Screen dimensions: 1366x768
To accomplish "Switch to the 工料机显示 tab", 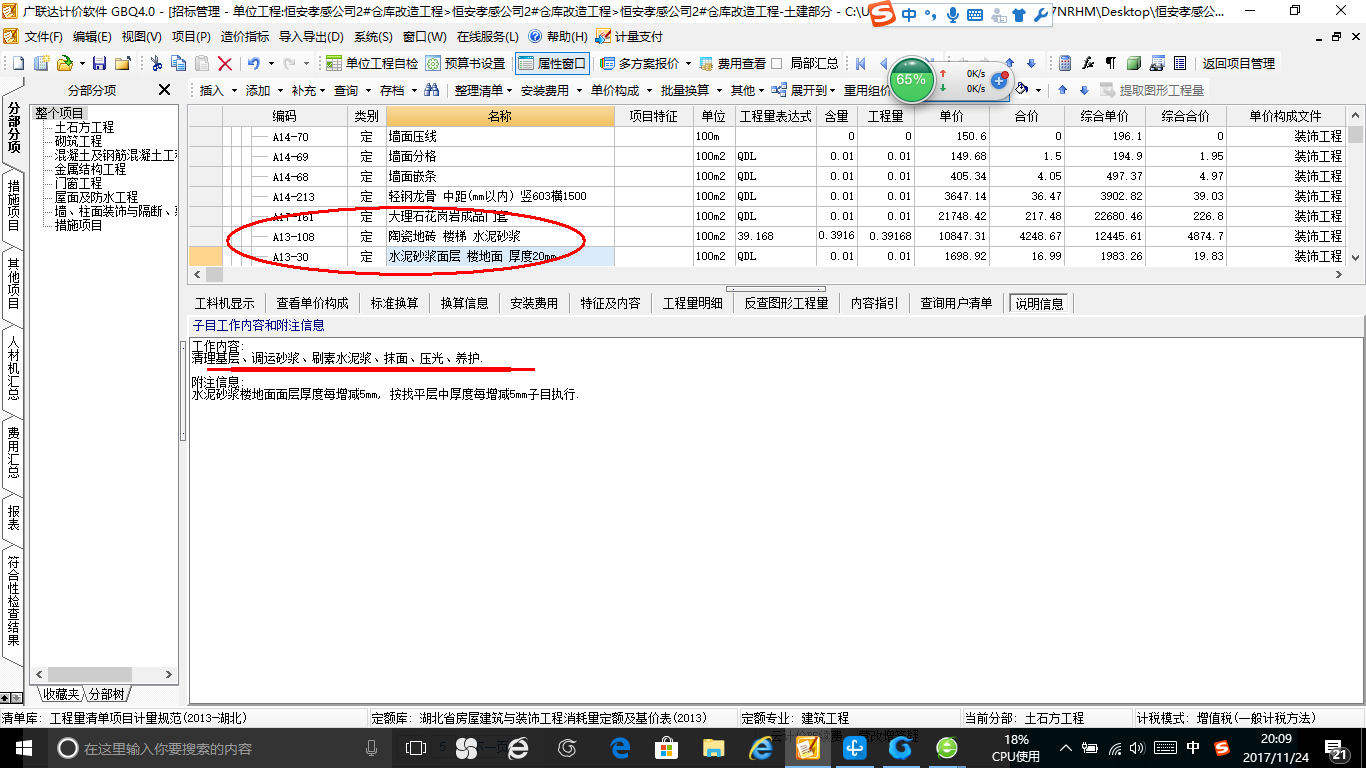I will (225, 303).
